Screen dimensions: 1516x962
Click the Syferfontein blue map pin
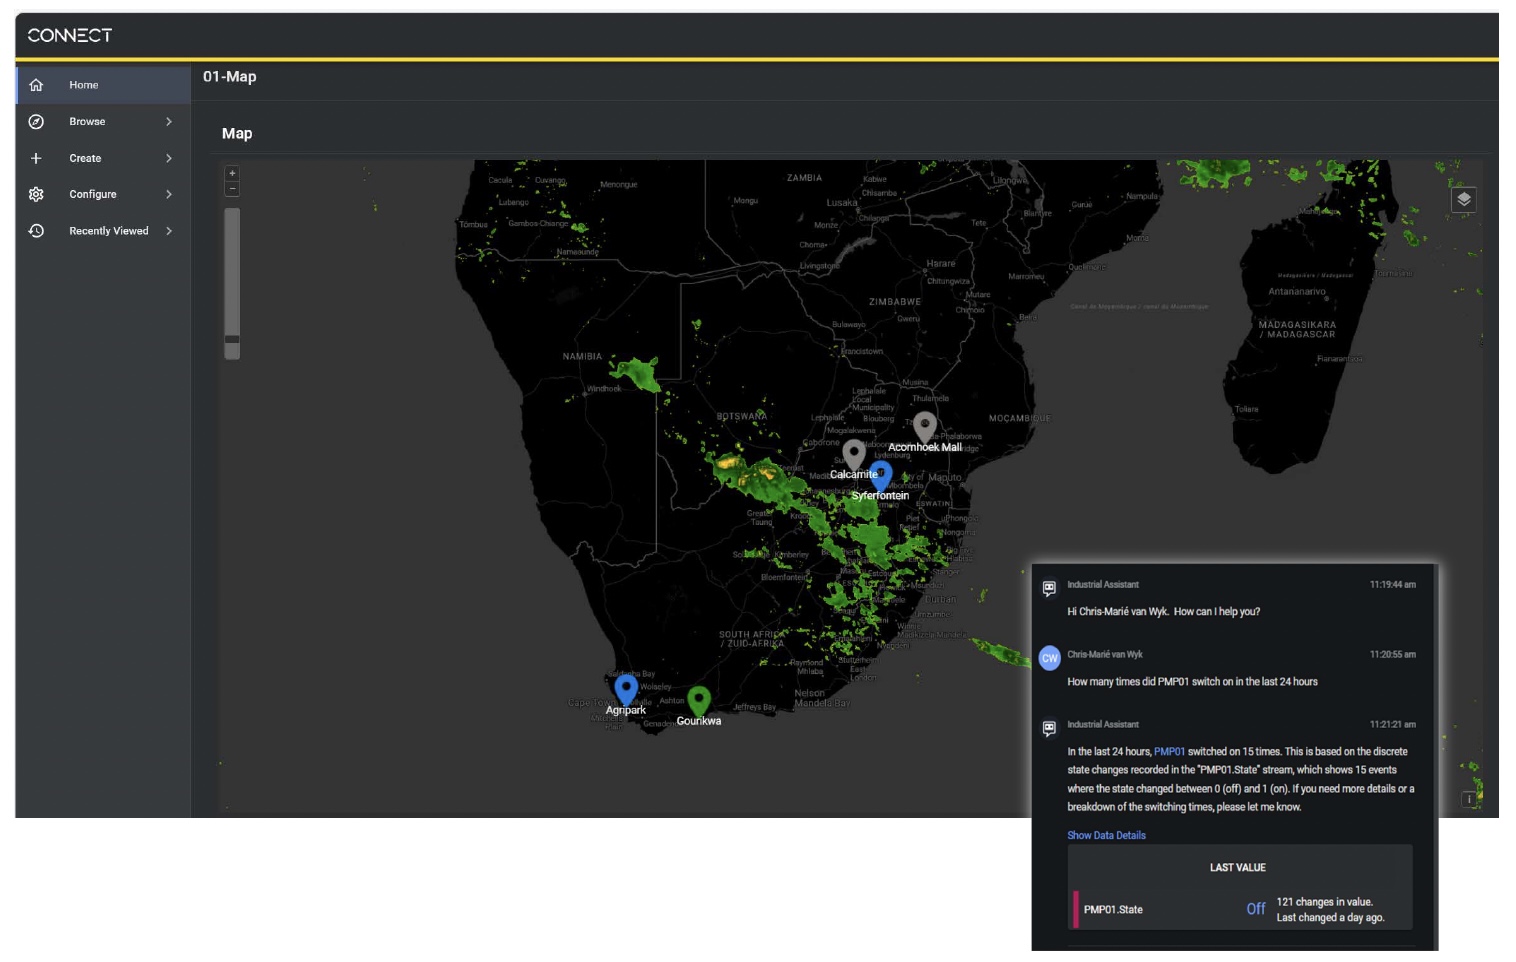(881, 474)
